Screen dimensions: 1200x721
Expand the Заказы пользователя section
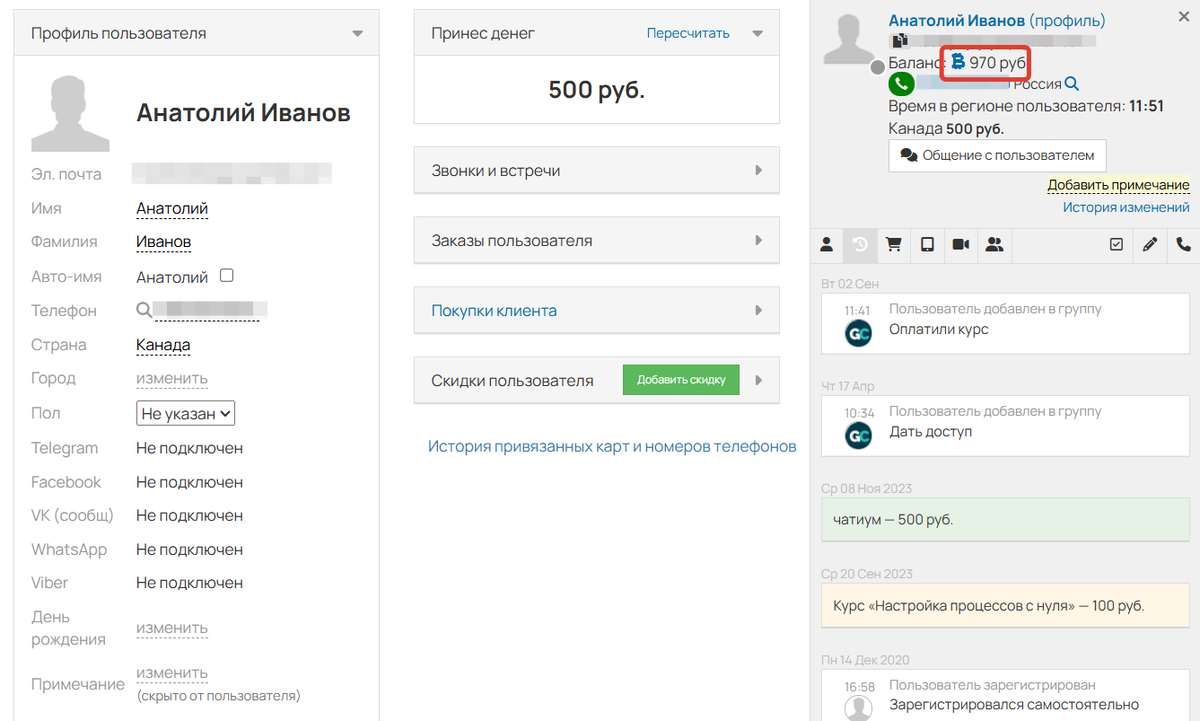596,241
